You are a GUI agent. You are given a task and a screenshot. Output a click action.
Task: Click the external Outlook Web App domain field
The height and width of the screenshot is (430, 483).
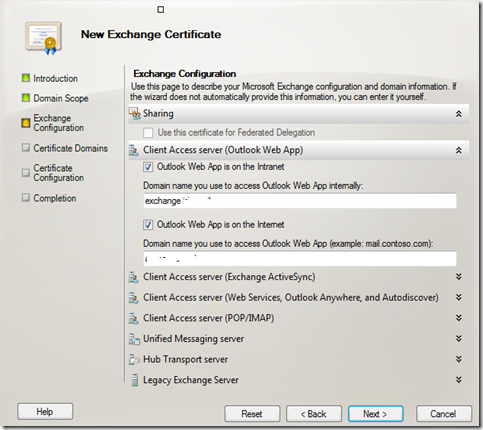300,259
